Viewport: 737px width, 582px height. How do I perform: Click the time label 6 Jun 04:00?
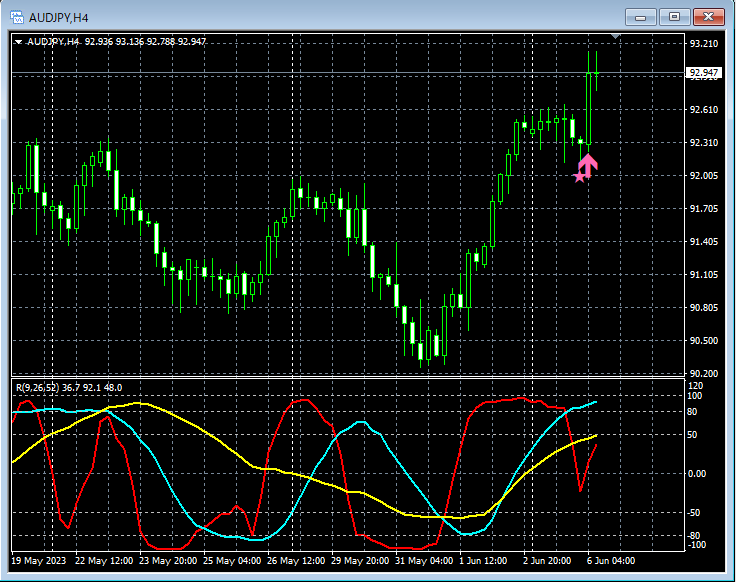(x=611, y=561)
